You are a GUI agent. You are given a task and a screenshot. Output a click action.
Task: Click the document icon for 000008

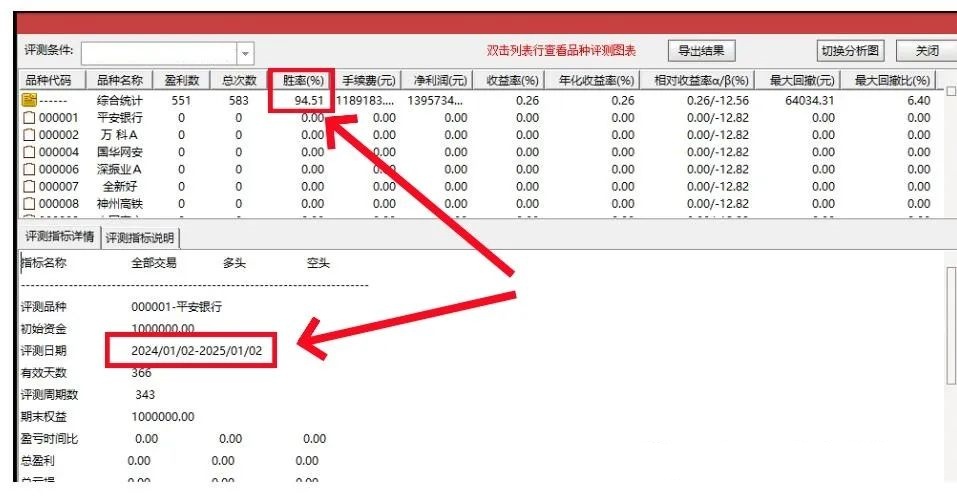(29, 203)
